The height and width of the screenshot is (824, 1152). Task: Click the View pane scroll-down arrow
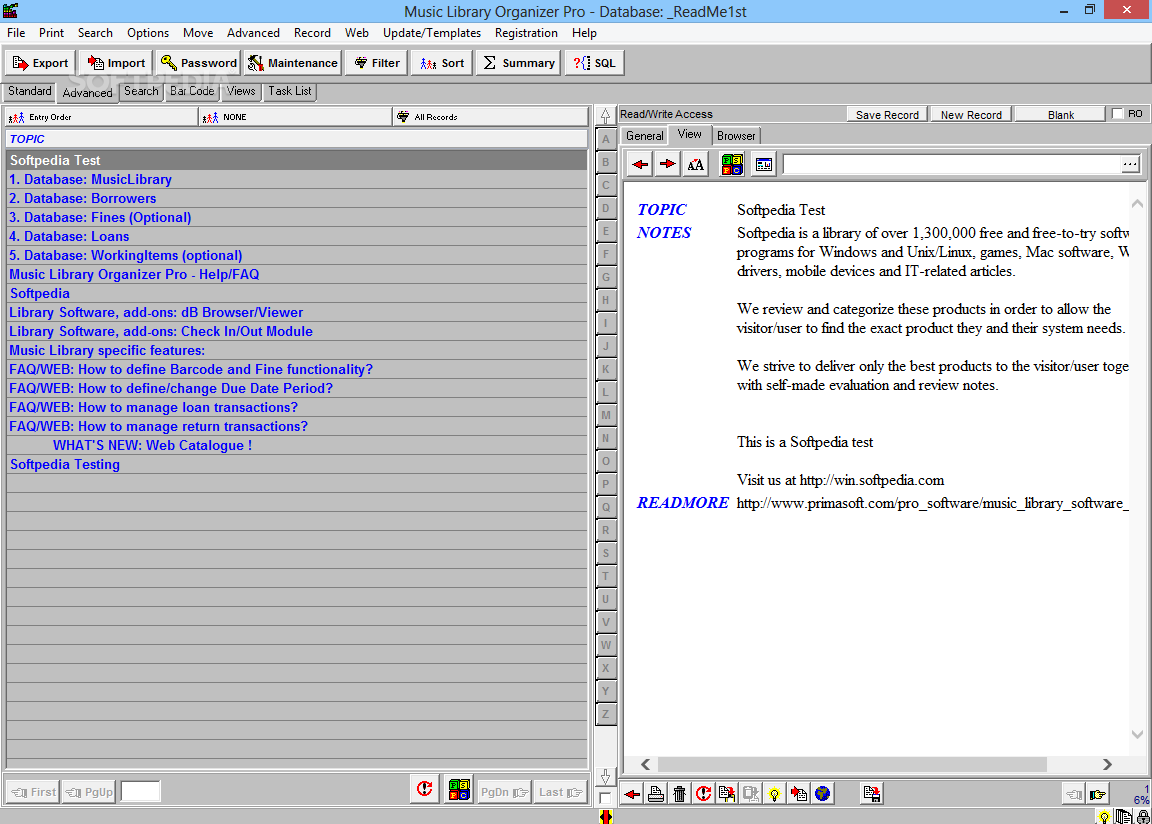[1137, 734]
